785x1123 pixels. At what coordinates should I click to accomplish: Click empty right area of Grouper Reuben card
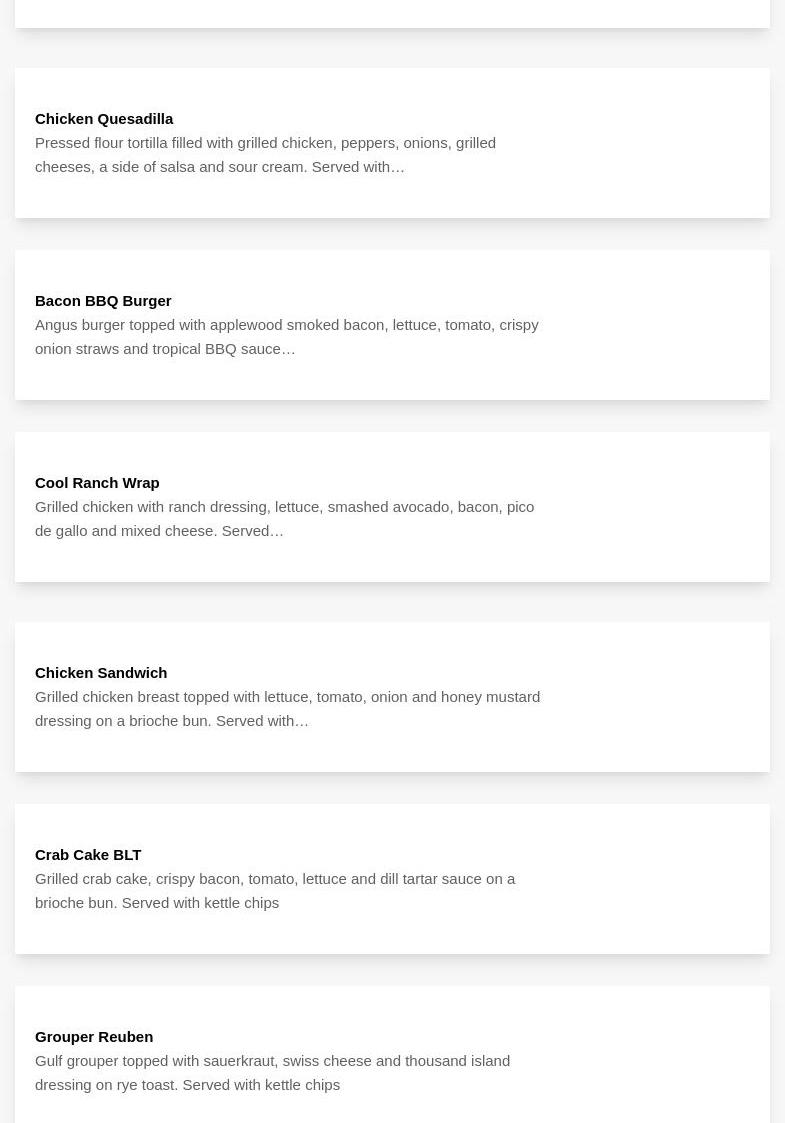655,1054
